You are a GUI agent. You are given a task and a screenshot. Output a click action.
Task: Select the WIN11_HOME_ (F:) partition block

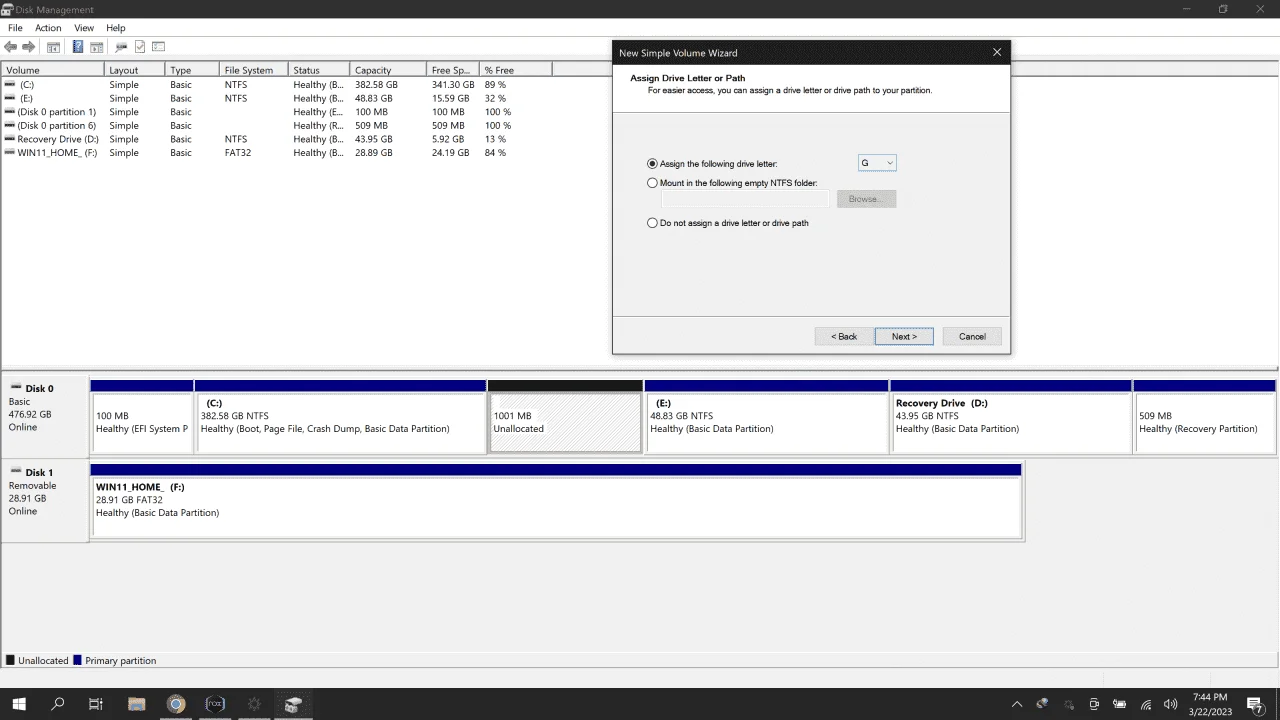(x=556, y=501)
